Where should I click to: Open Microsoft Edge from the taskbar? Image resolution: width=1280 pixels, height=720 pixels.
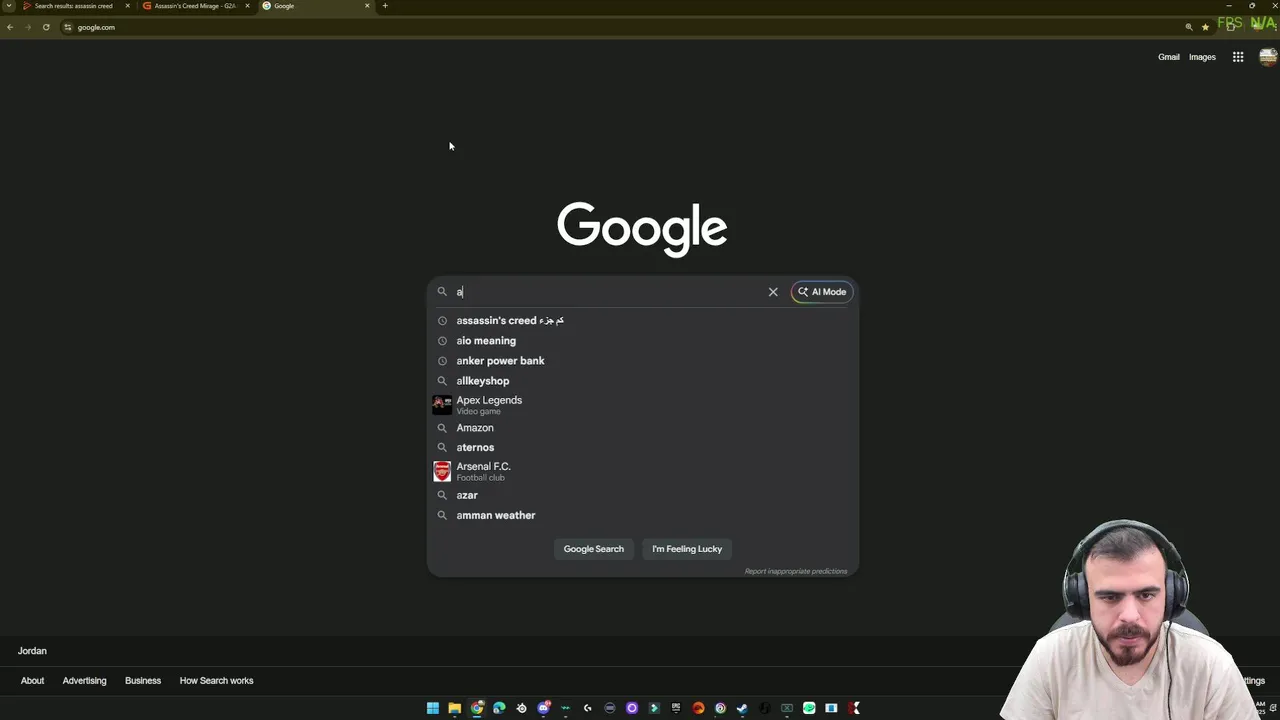499,708
